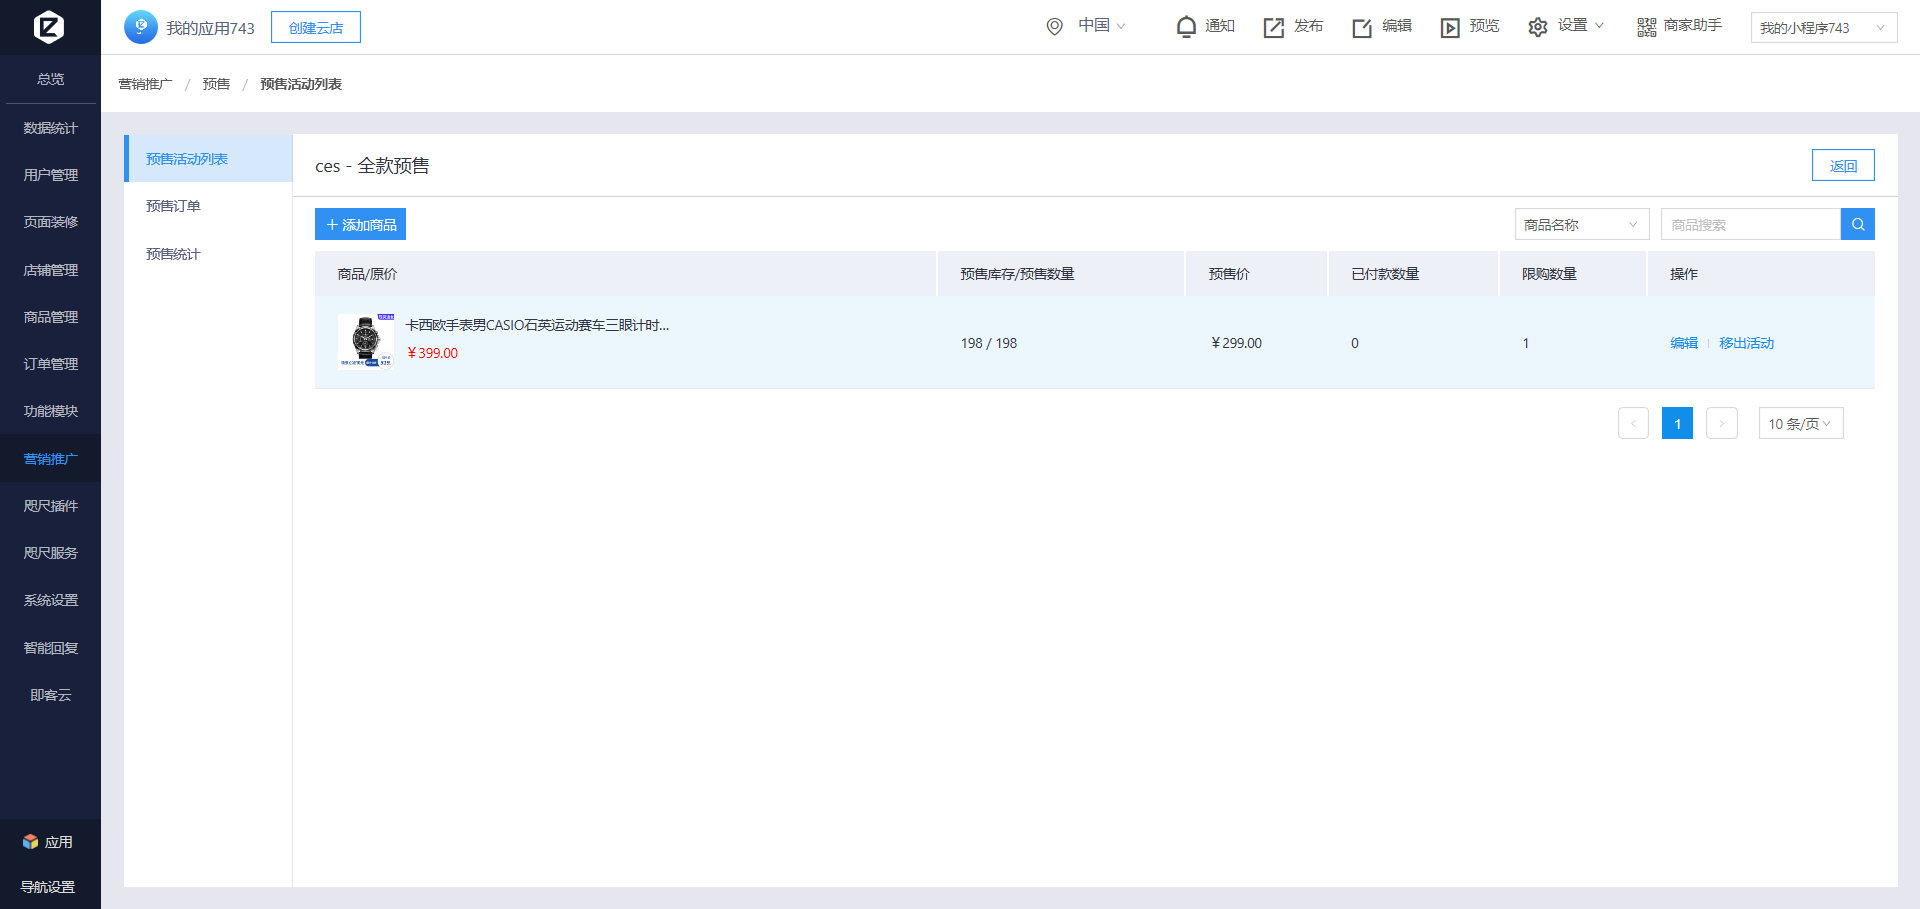Click the 预售 breadcrumb link
The height and width of the screenshot is (909, 1920).
pyautogui.click(x=216, y=84)
